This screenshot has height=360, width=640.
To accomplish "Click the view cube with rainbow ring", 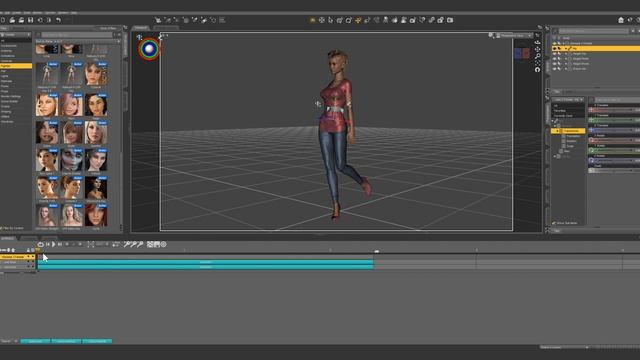I will coord(149,49).
